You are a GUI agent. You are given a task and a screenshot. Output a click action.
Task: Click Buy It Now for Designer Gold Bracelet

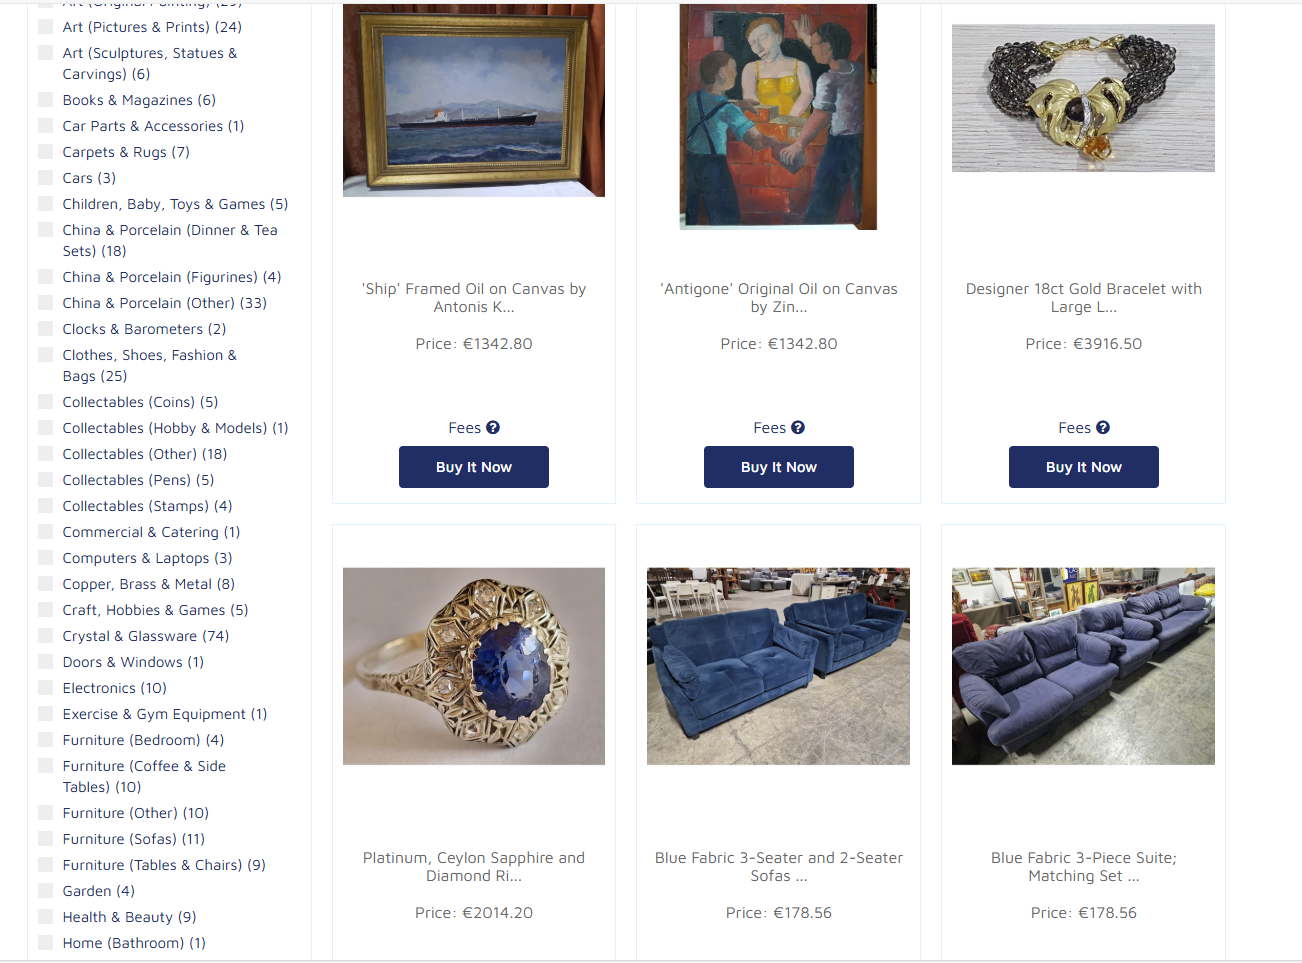[x=1084, y=467]
